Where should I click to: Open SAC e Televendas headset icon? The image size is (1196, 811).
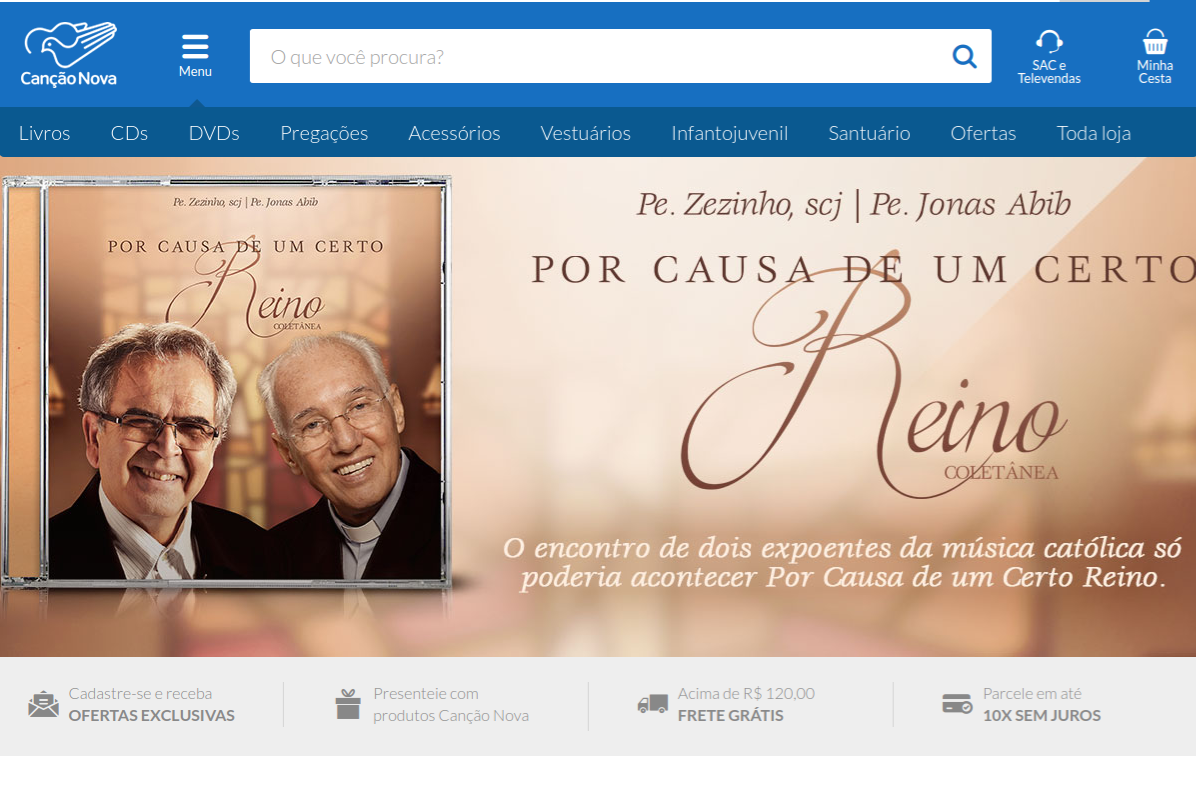pyautogui.click(x=1049, y=41)
